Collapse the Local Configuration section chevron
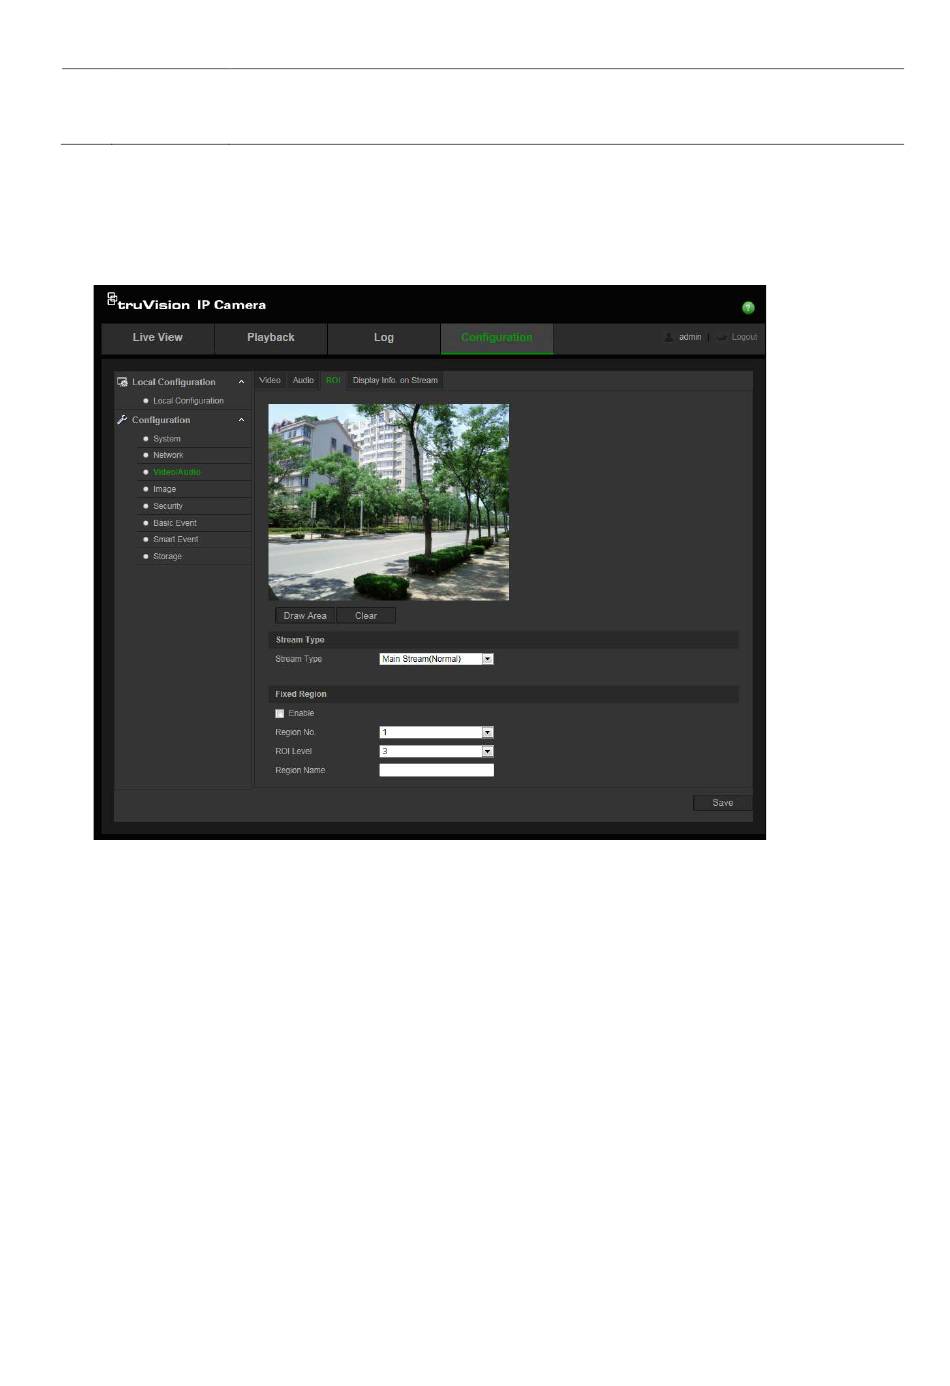Screen dimensions: 950x1386 241,382
